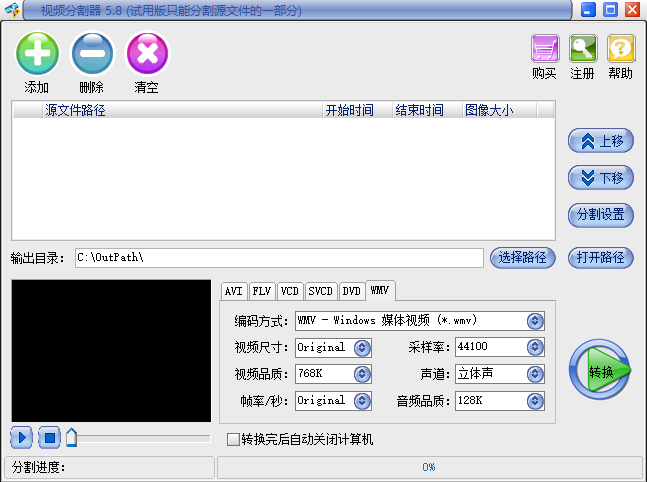Image resolution: width=647 pixels, height=482 pixels.
Task: Expand the 采样率 44100 dropdown
Action: (535, 348)
